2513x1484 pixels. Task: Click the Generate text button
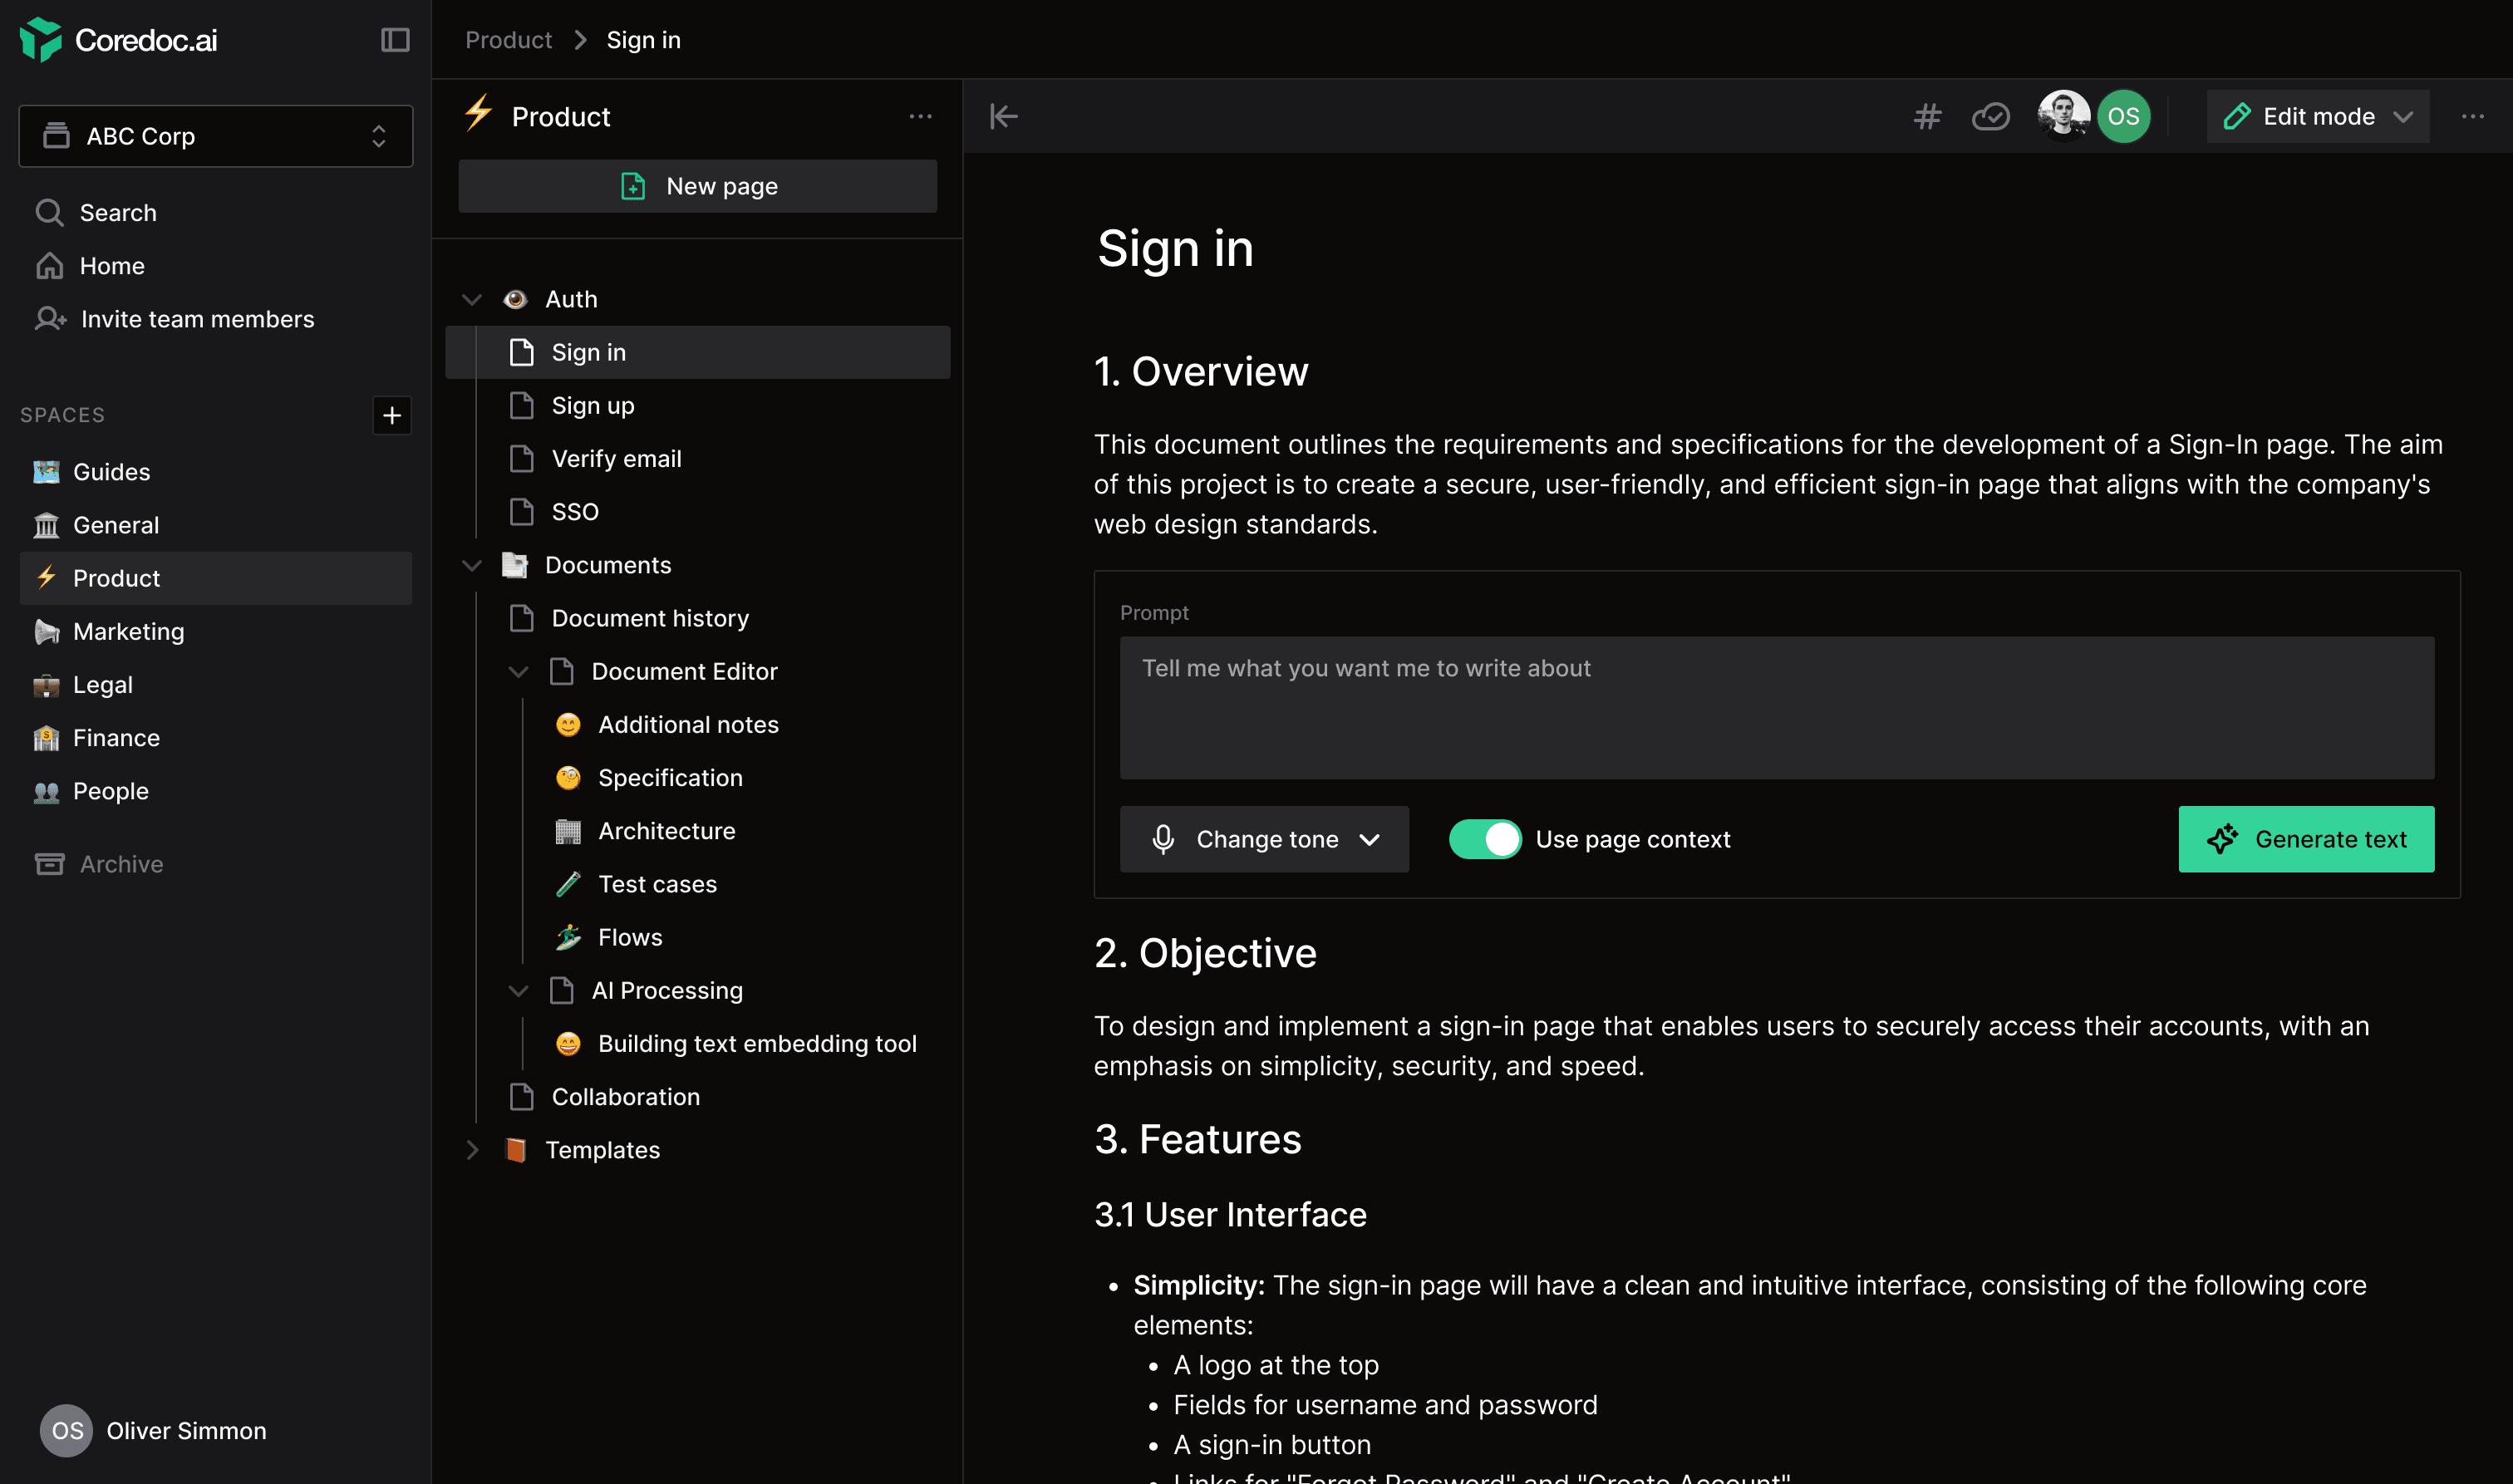click(x=2305, y=839)
